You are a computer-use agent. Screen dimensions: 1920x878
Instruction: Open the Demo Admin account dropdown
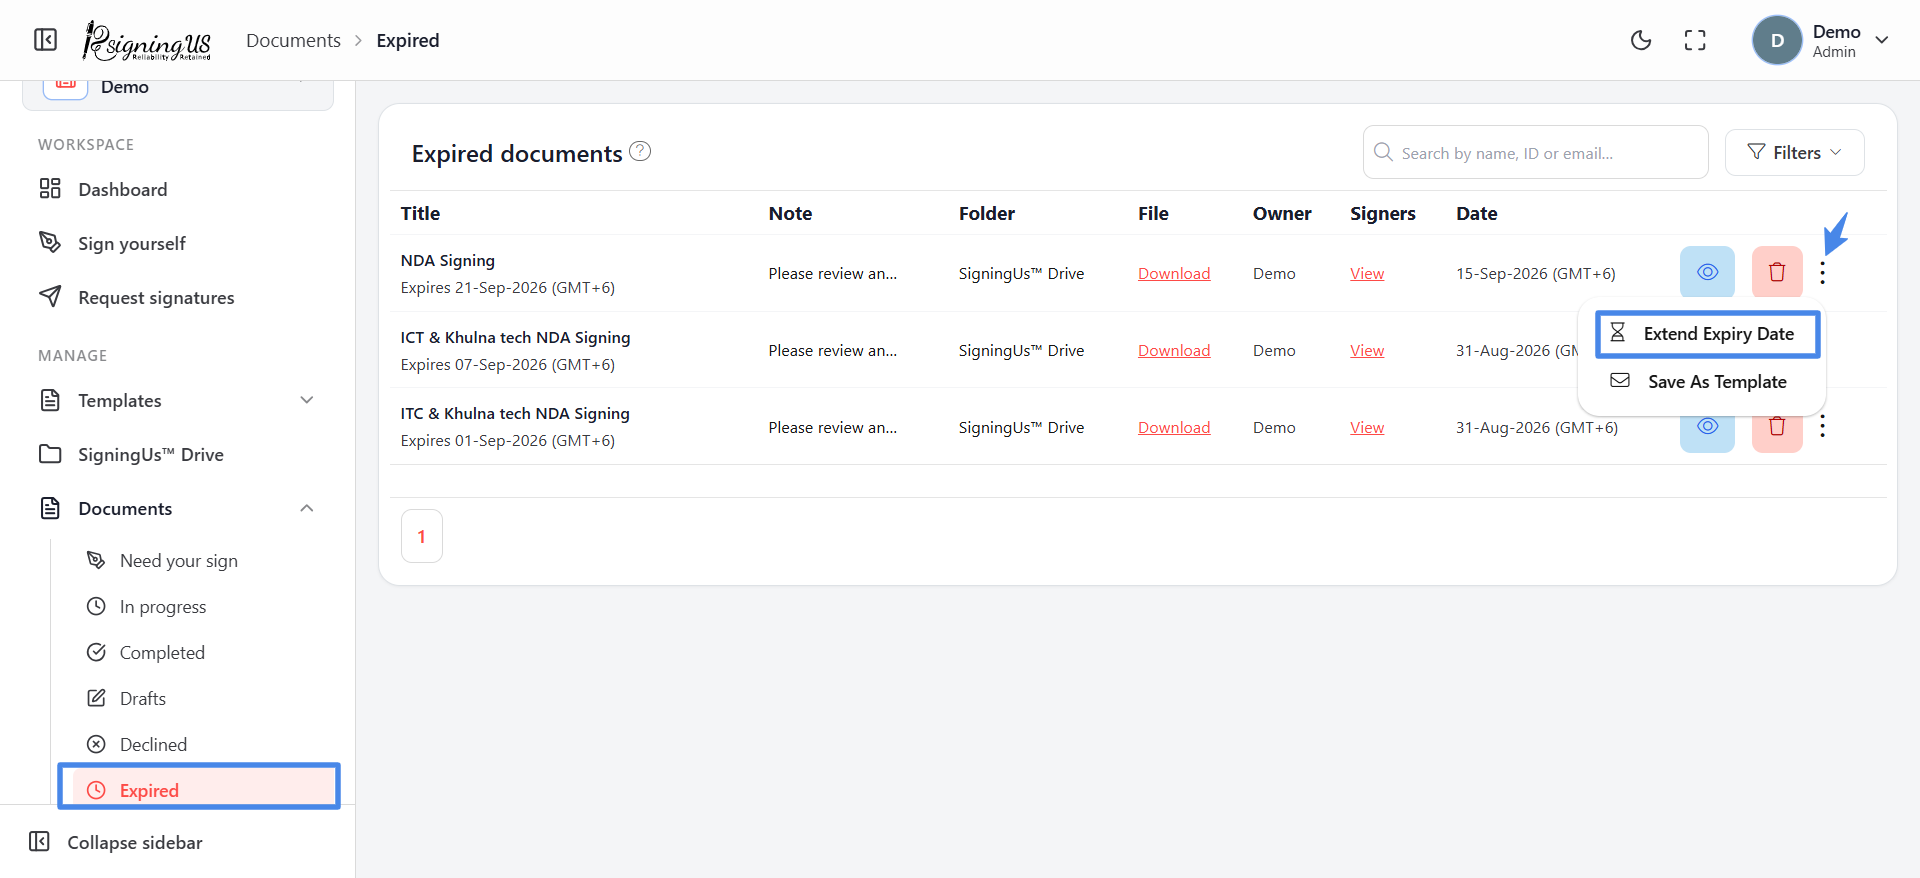pyautogui.click(x=1821, y=41)
